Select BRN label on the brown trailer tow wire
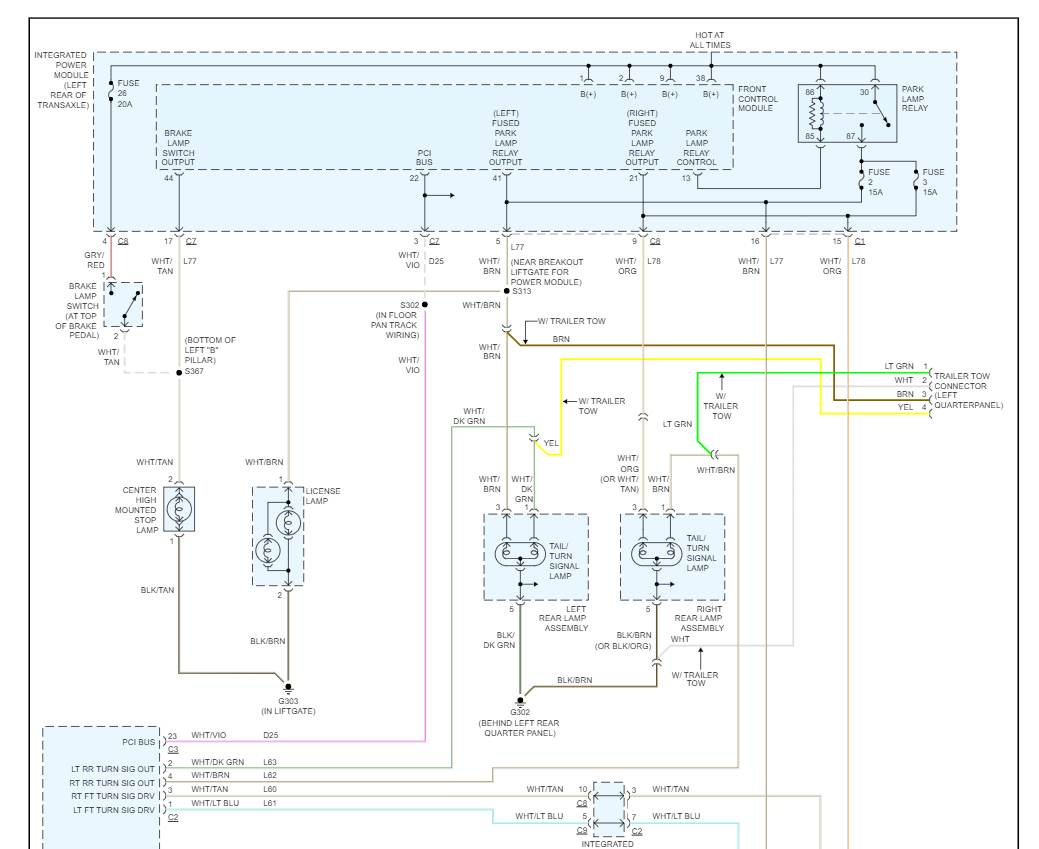 (561, 339)
